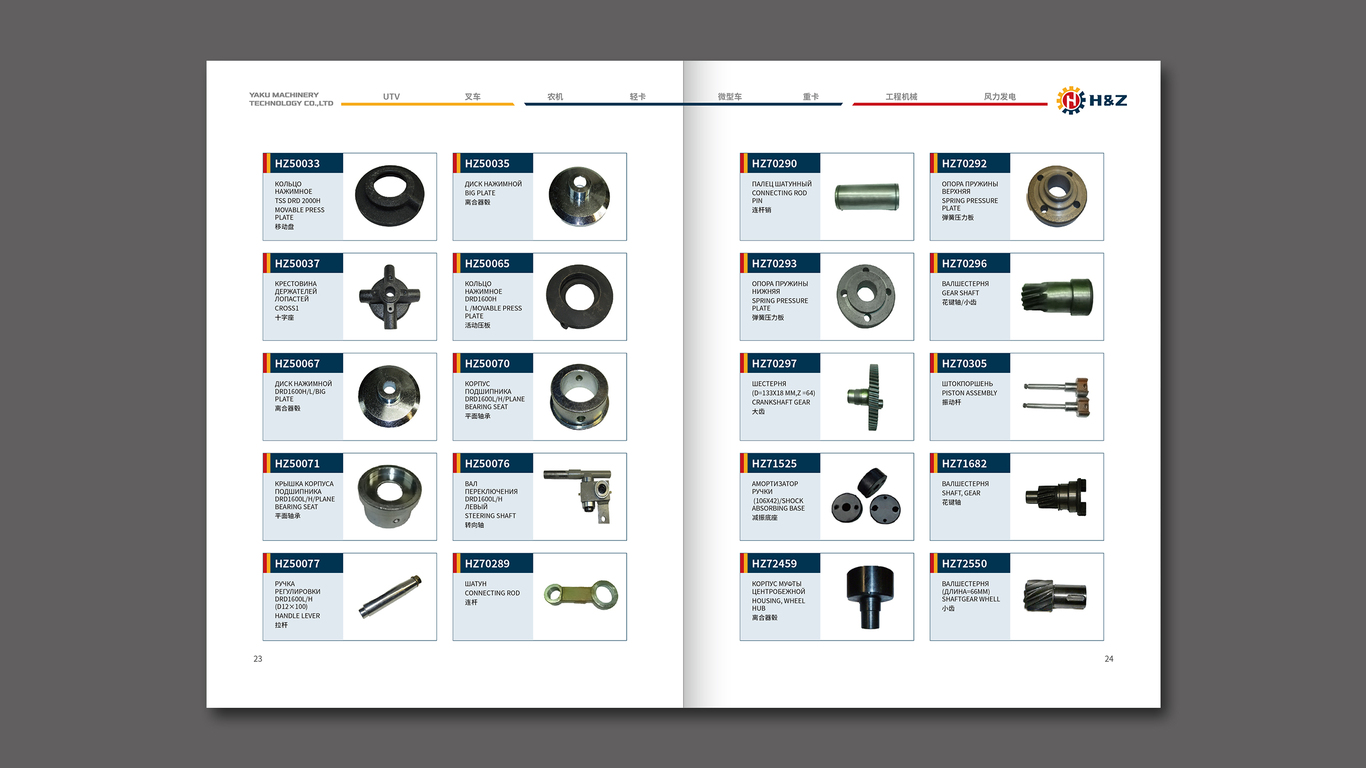Open the HZ50071 bearing seat photo

(389, 496)
